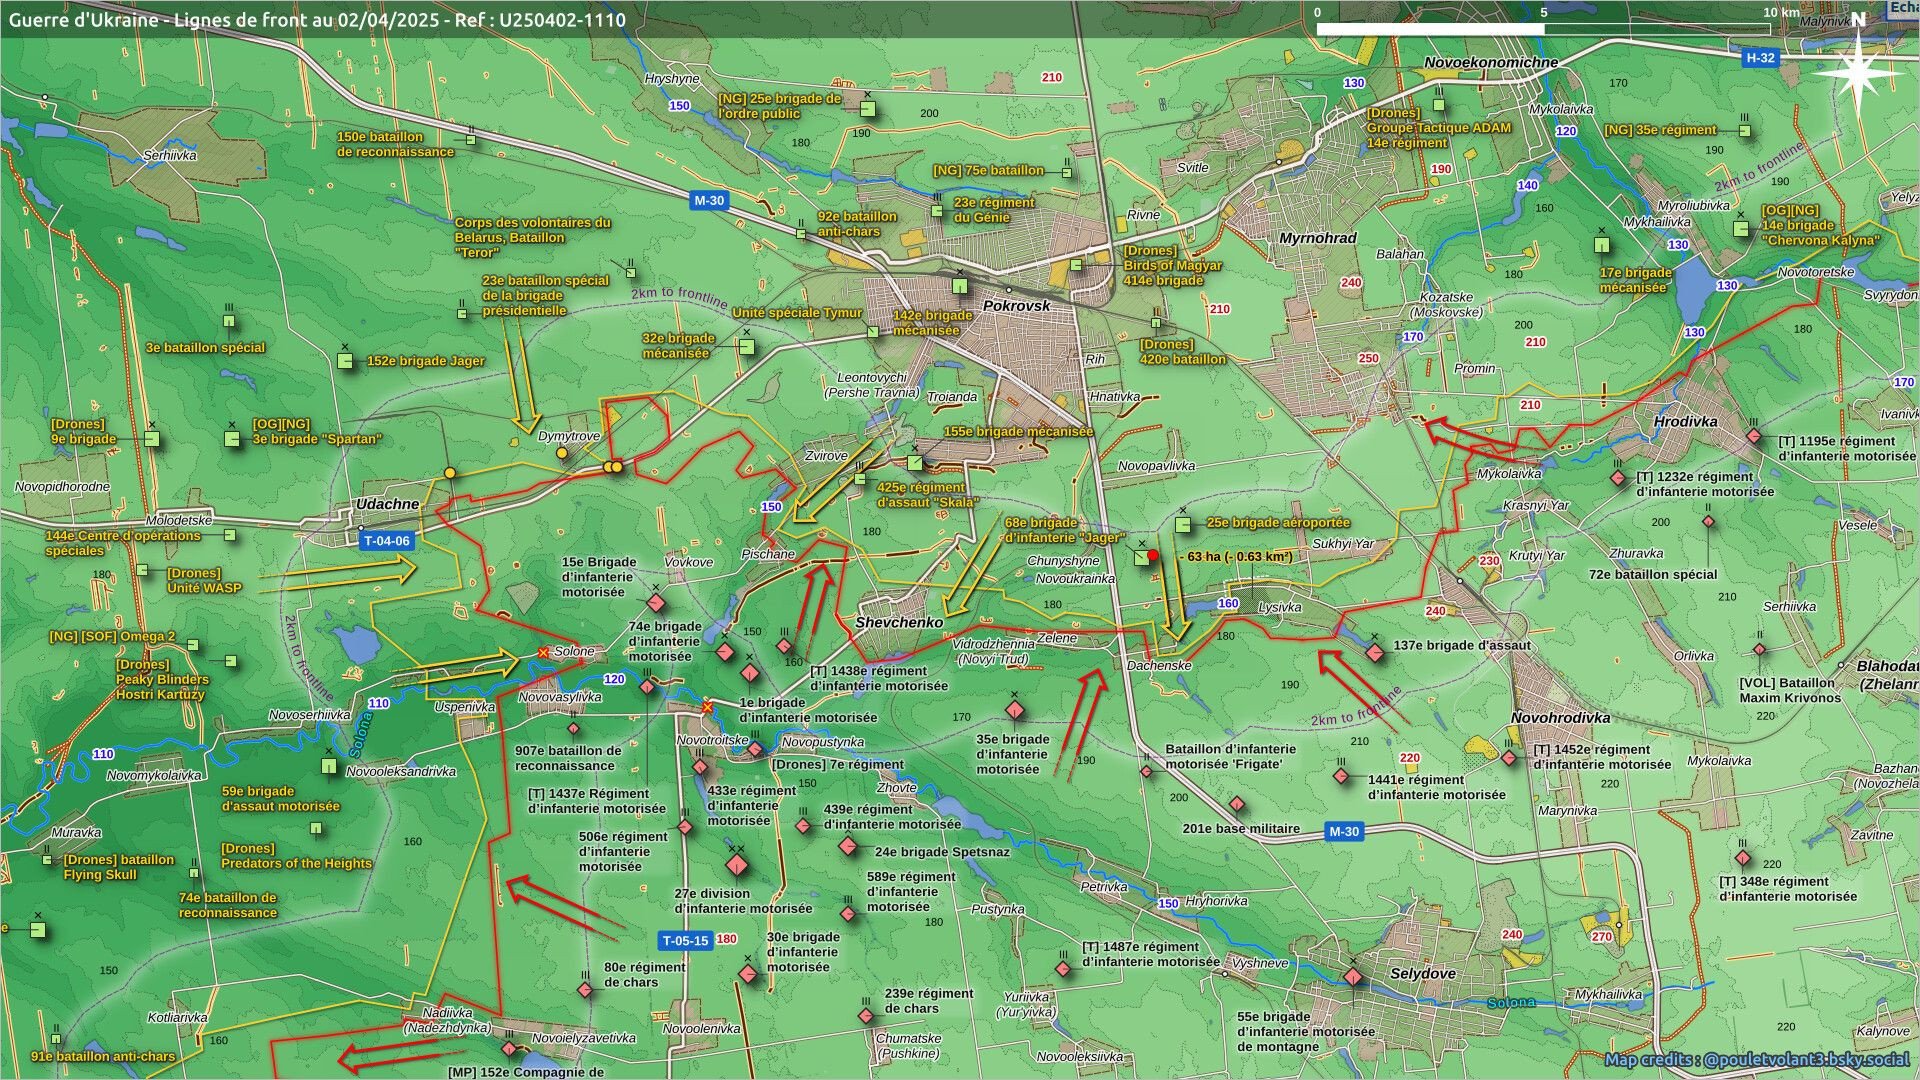Viewport: 1920px width, 1080px height.
Task: Select the green marker of 59e brigade d'assaut motorisée
Action: click(328, 766)
